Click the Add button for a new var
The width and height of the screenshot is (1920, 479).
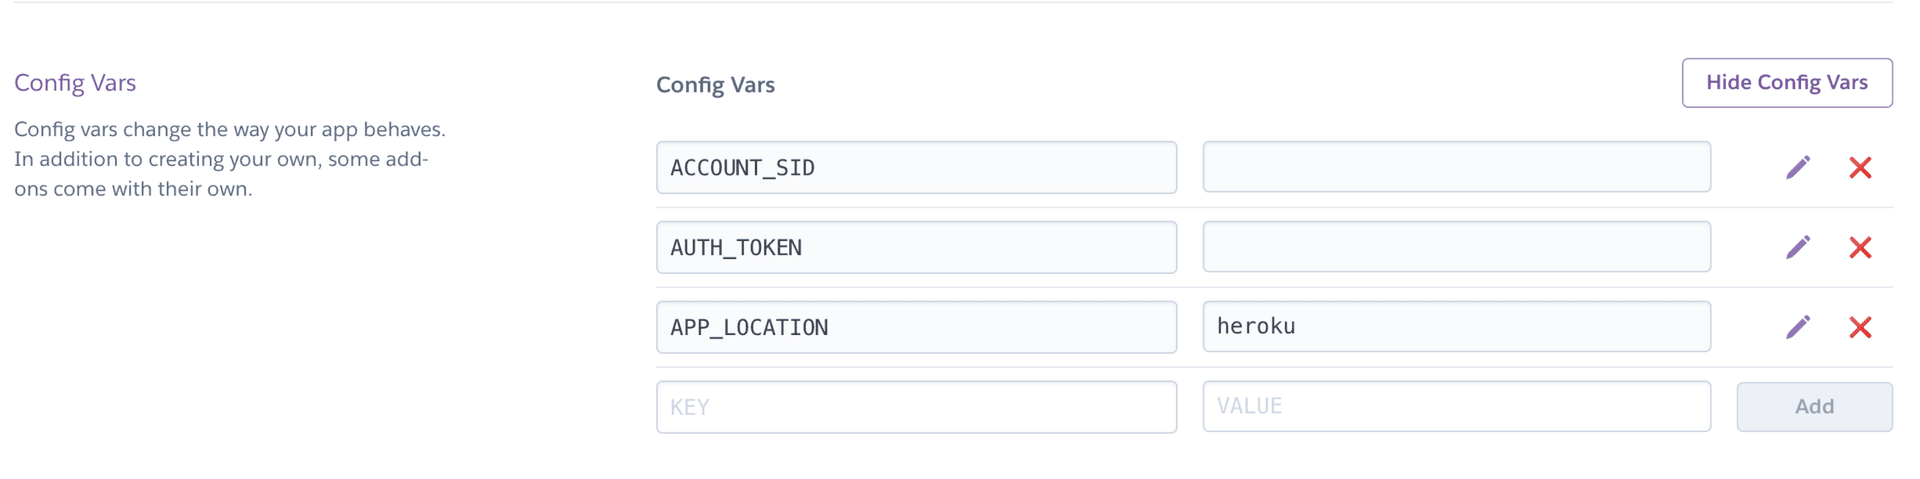[x=1814, y=406]
